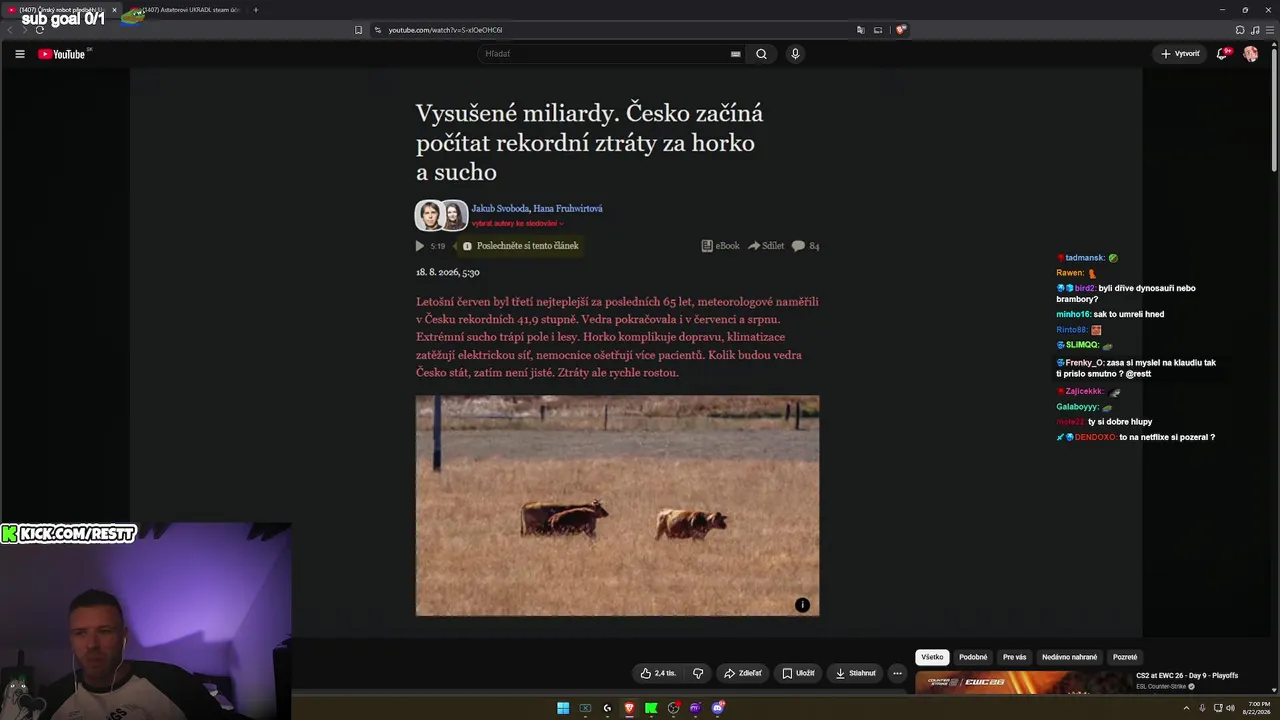Viewport: 1280px width, 720px height.
Task: Click chat message from bird2 about dinosaurs
Action: (x=1127, y=293)
